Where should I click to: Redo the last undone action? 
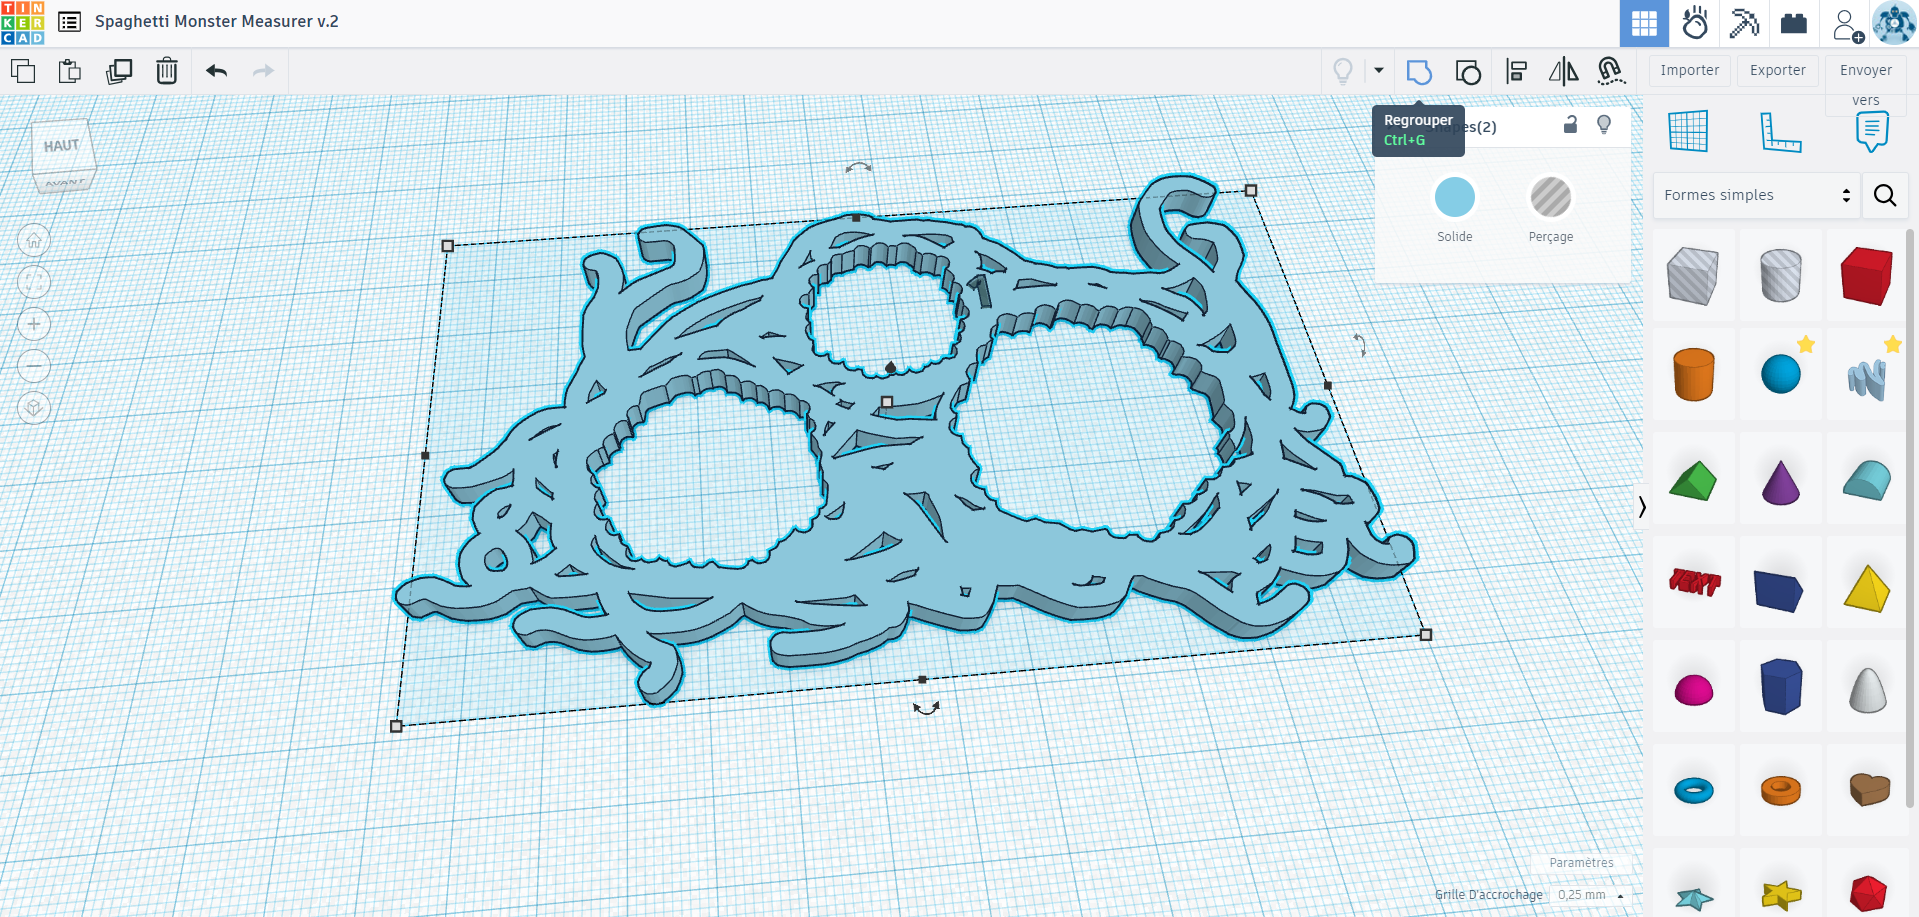pos(263,71)
